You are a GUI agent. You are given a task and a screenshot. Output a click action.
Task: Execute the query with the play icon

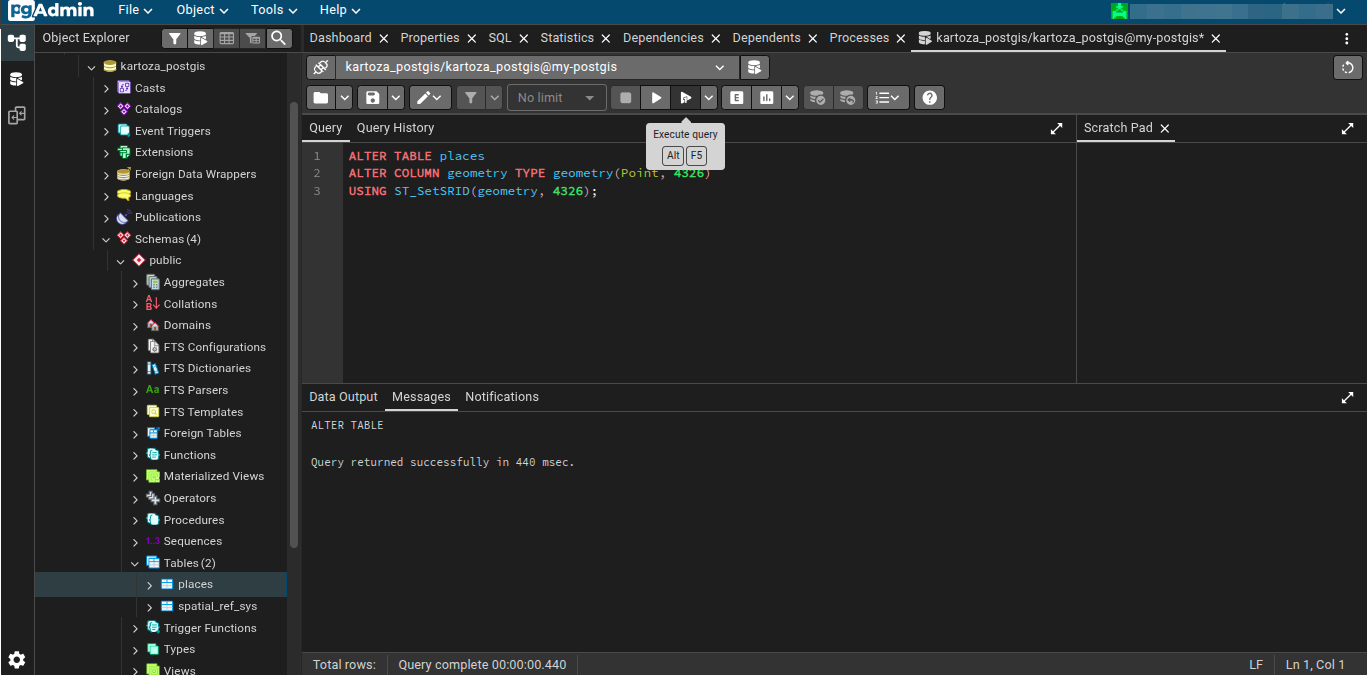656,97
